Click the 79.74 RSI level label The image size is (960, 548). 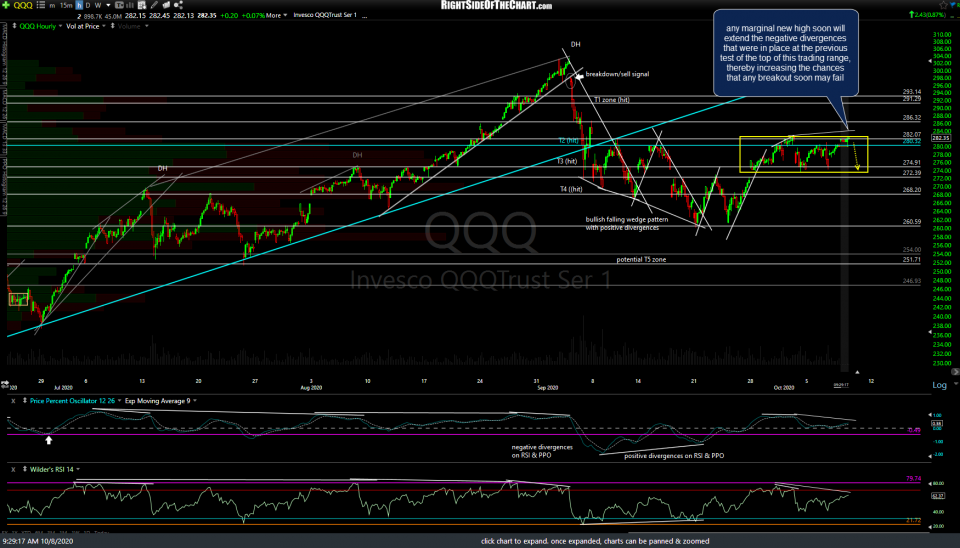pos(913,479)
